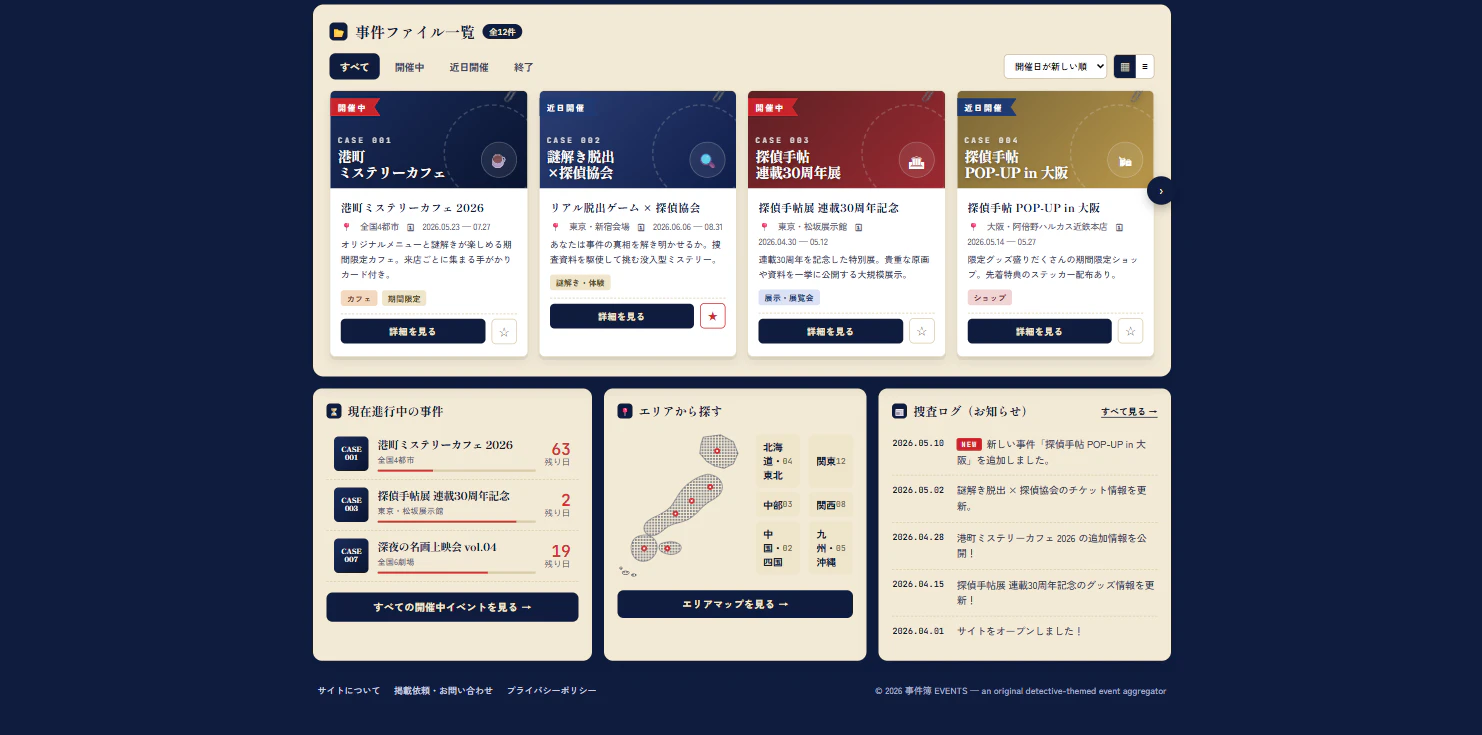The height and width of the screenshot is (735, 1482).
Task: Click the coffee cup icon on CASE 001
Action: [499, 159]
